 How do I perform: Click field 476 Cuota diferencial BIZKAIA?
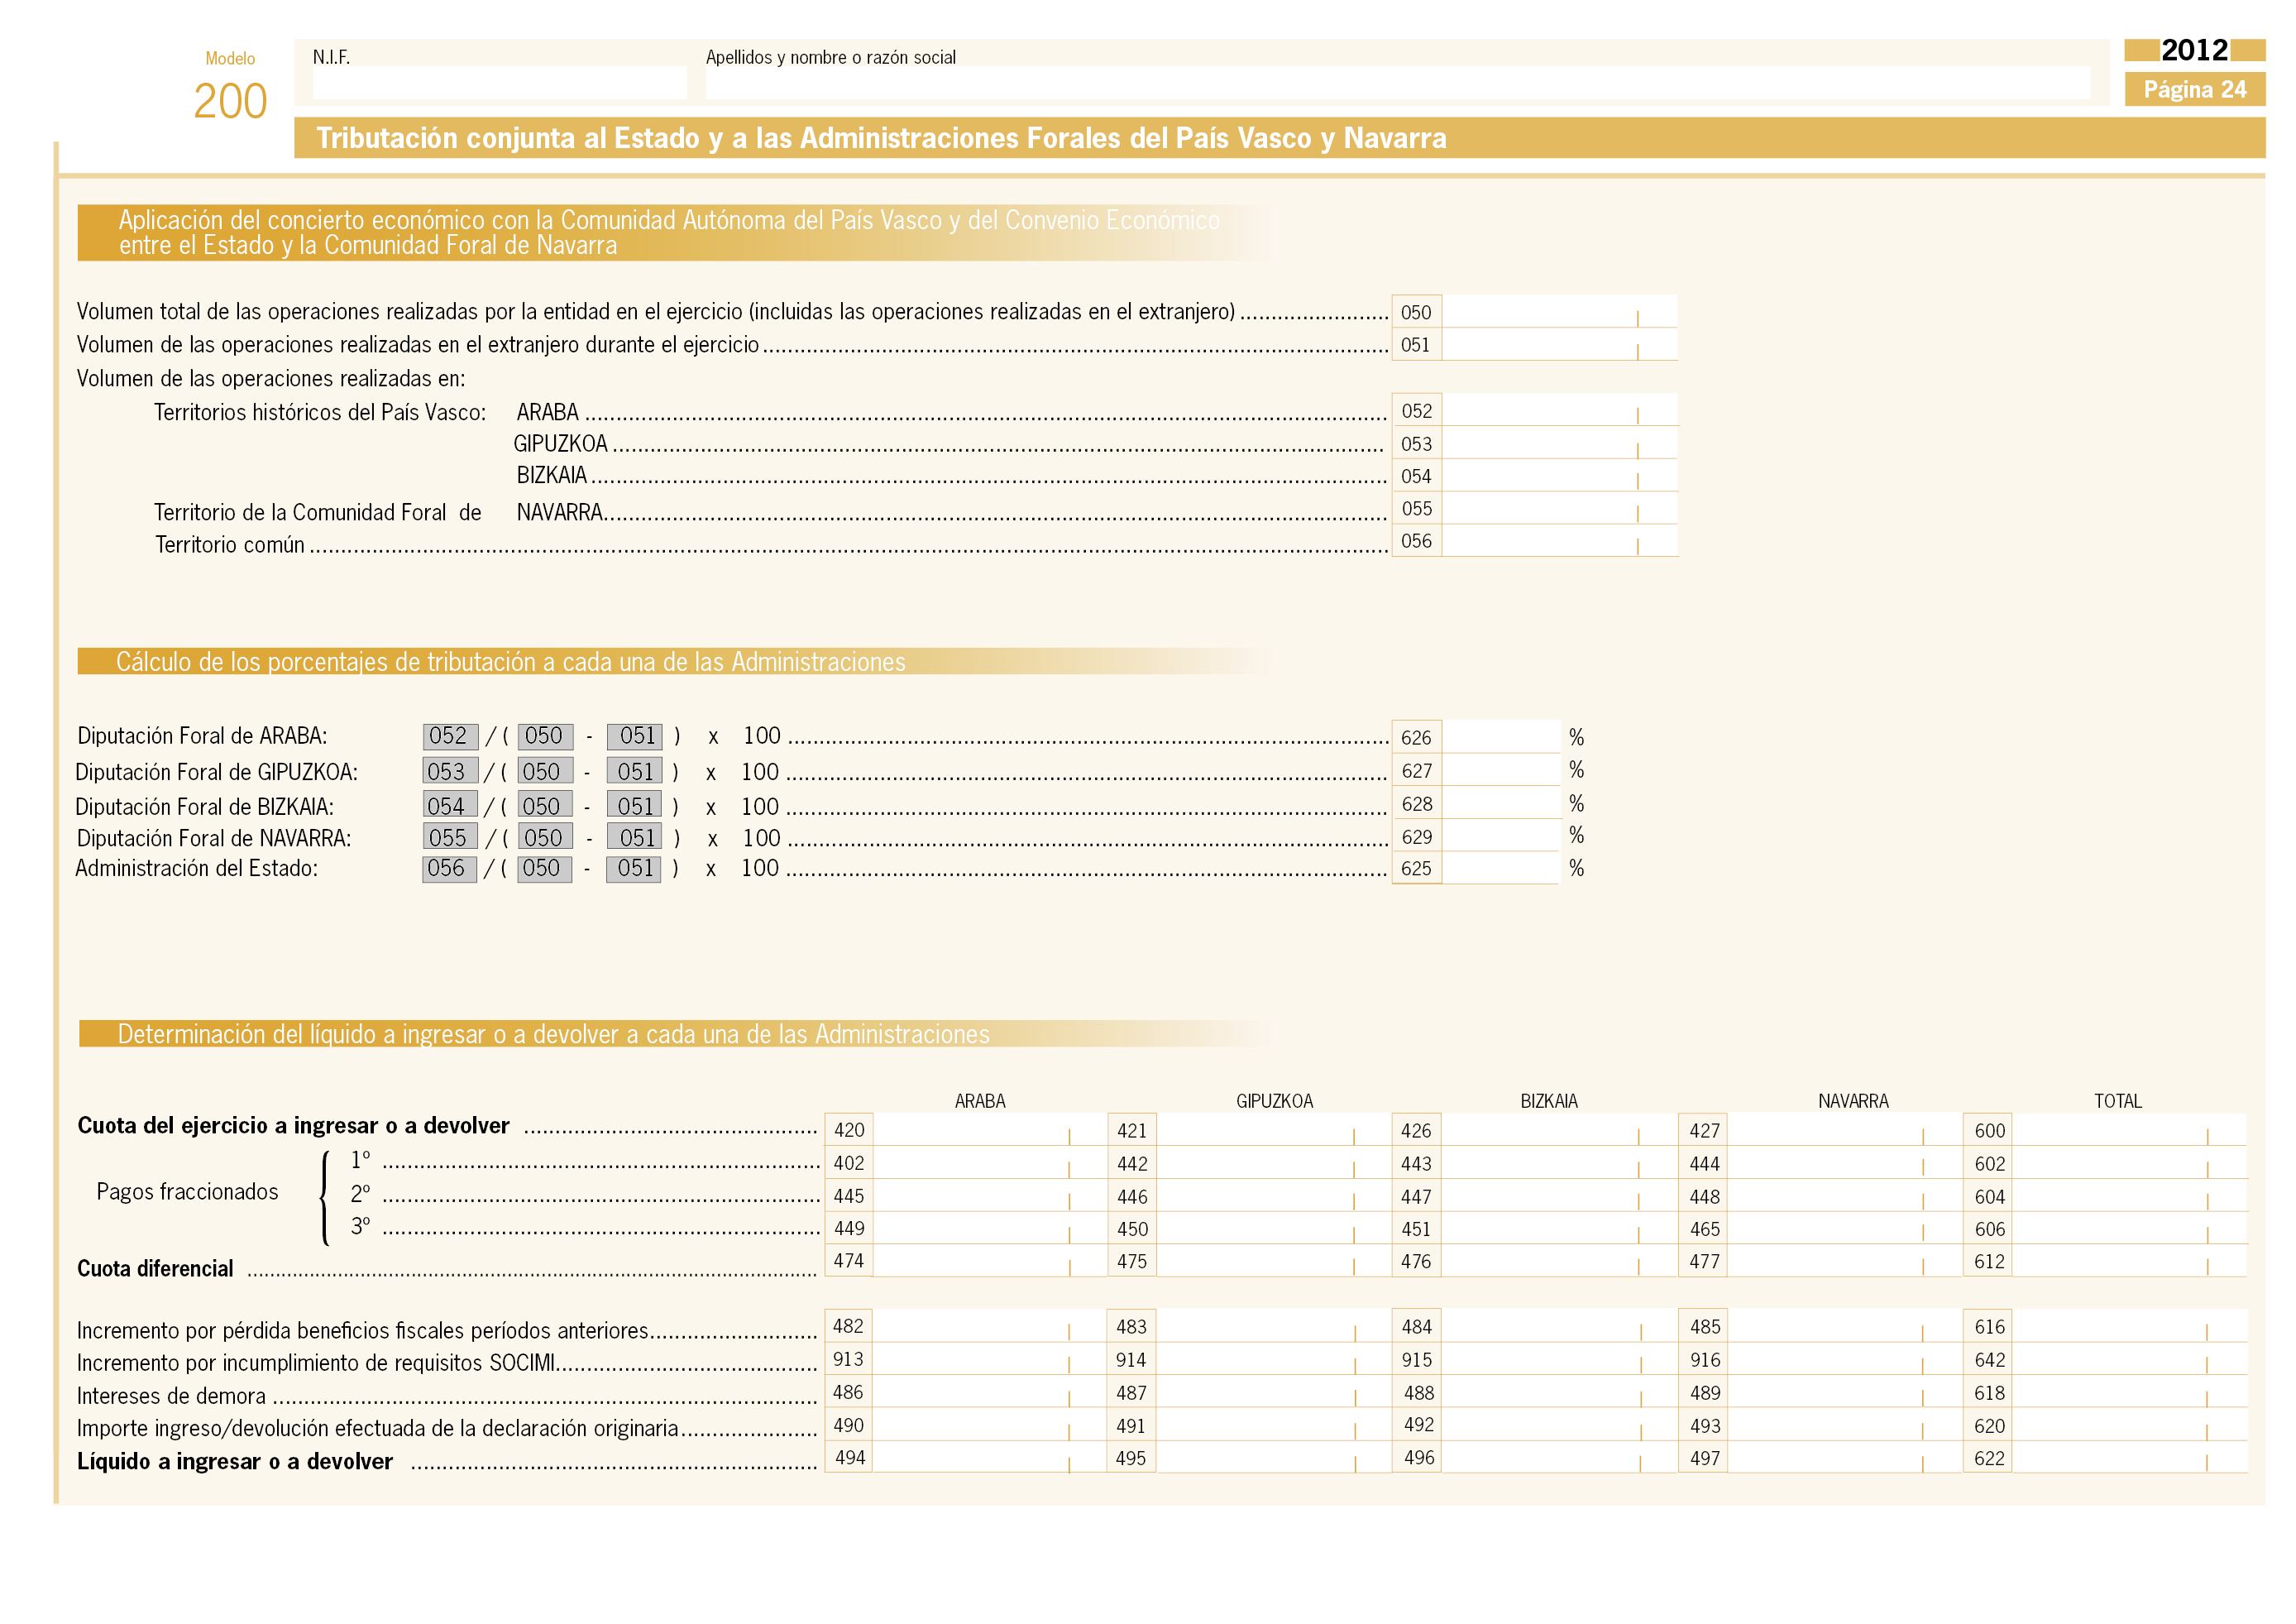1558,1261
